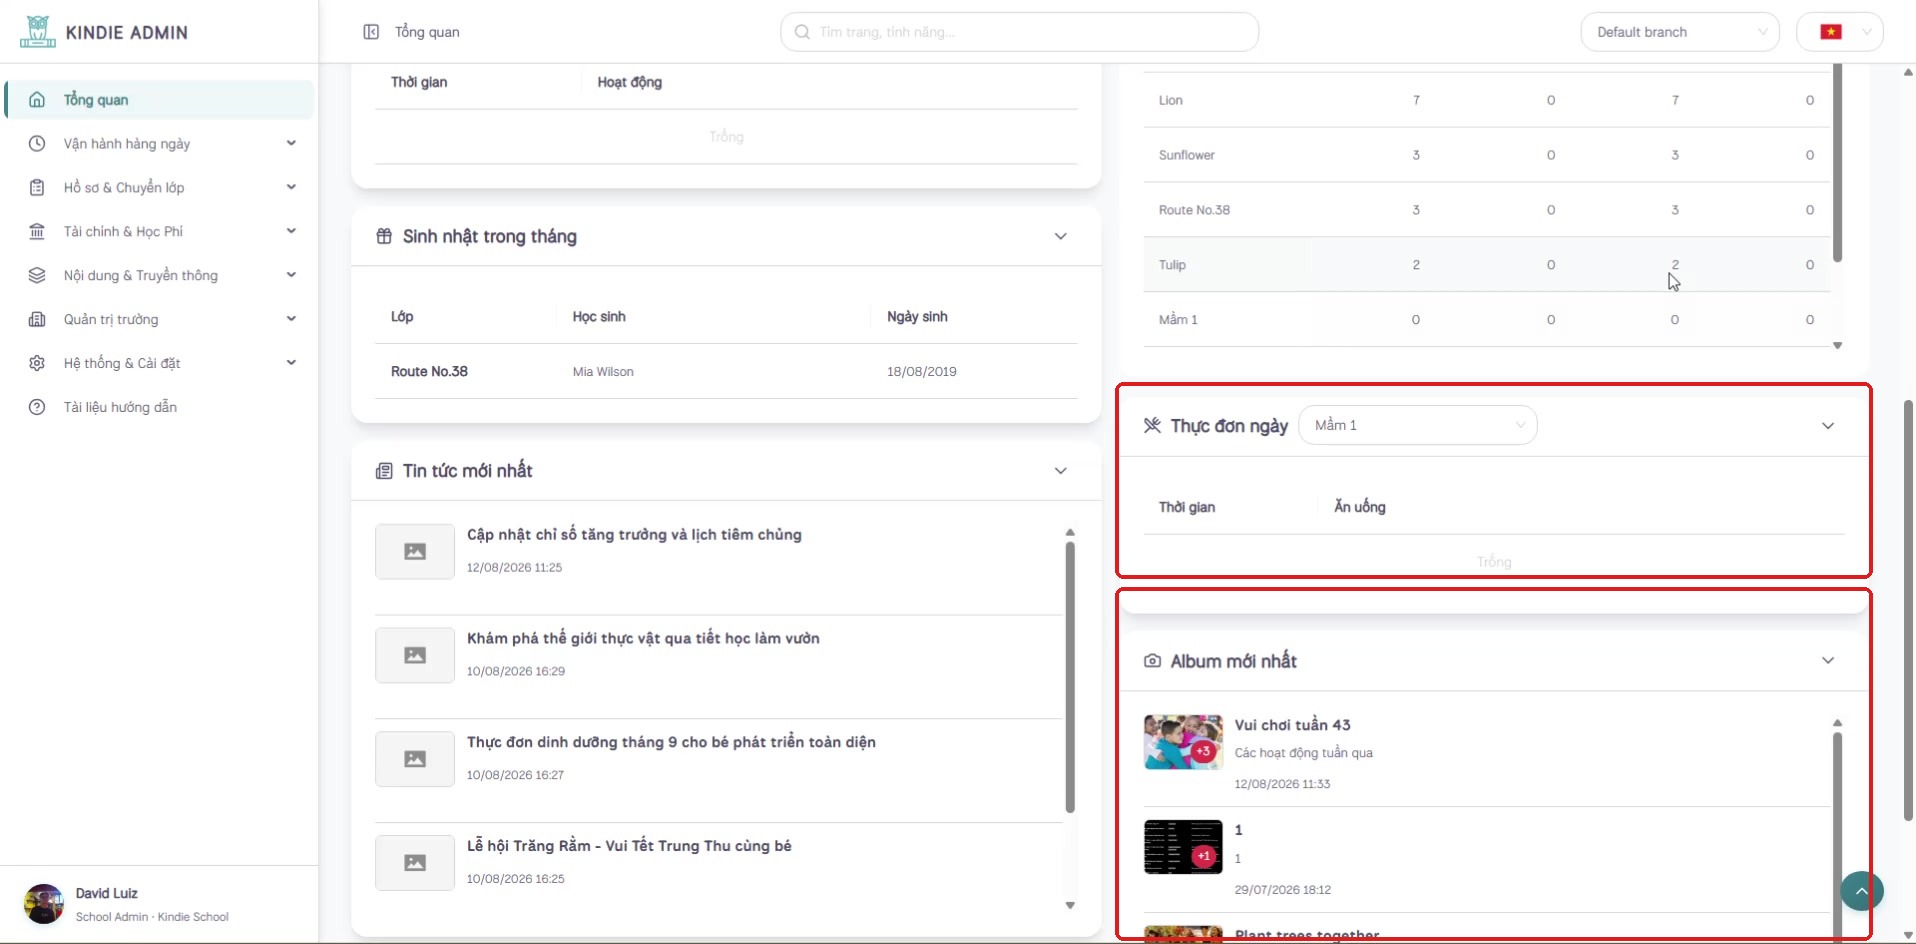Click the bank icon for Tài chính
Image resolution: width=1916 pixels, height=944 pixels.
[x=37, y=232]
